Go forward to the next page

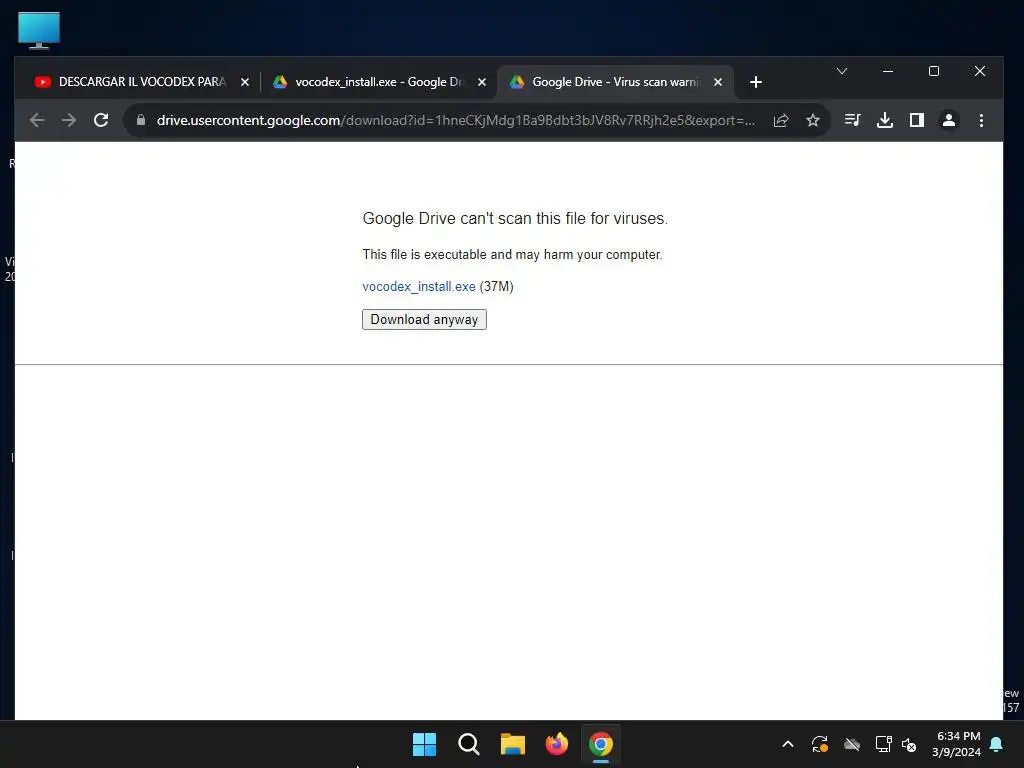69,120
